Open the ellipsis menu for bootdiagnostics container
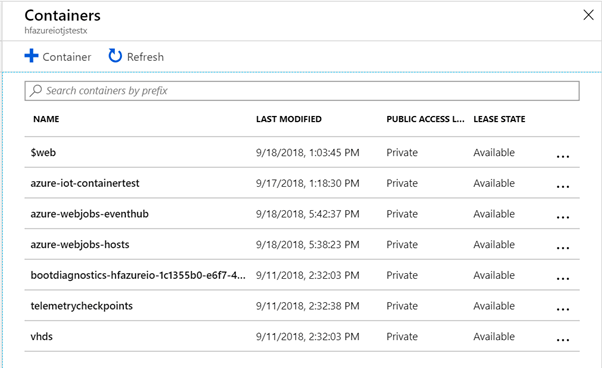Image resolution: width=602 pixels, height=368 pixels. coord(563,279)
